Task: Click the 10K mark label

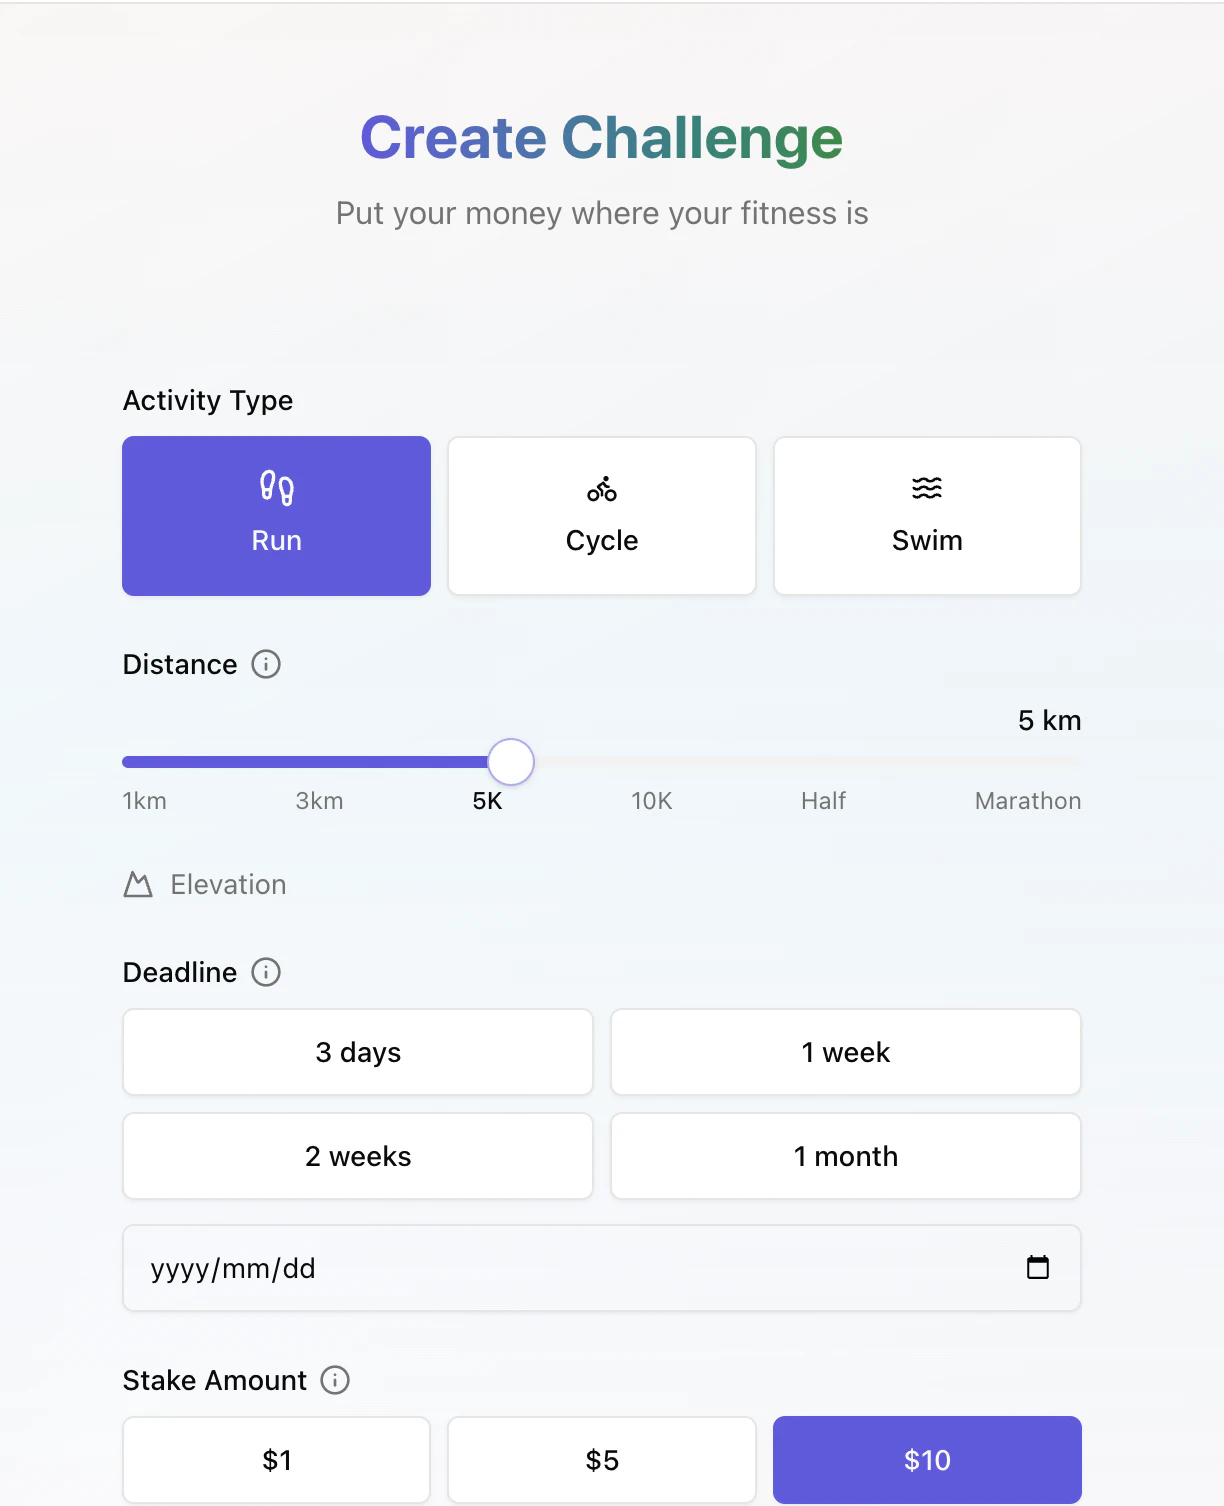Action: pyautogui.click(x=652, y=801)
